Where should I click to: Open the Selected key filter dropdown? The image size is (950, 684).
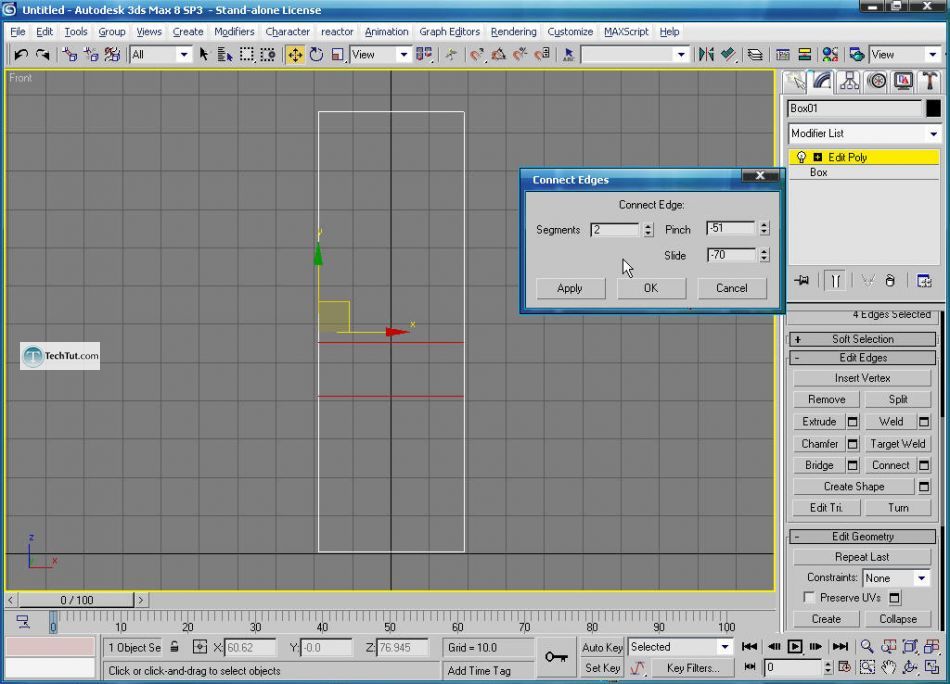coord(680,647)
